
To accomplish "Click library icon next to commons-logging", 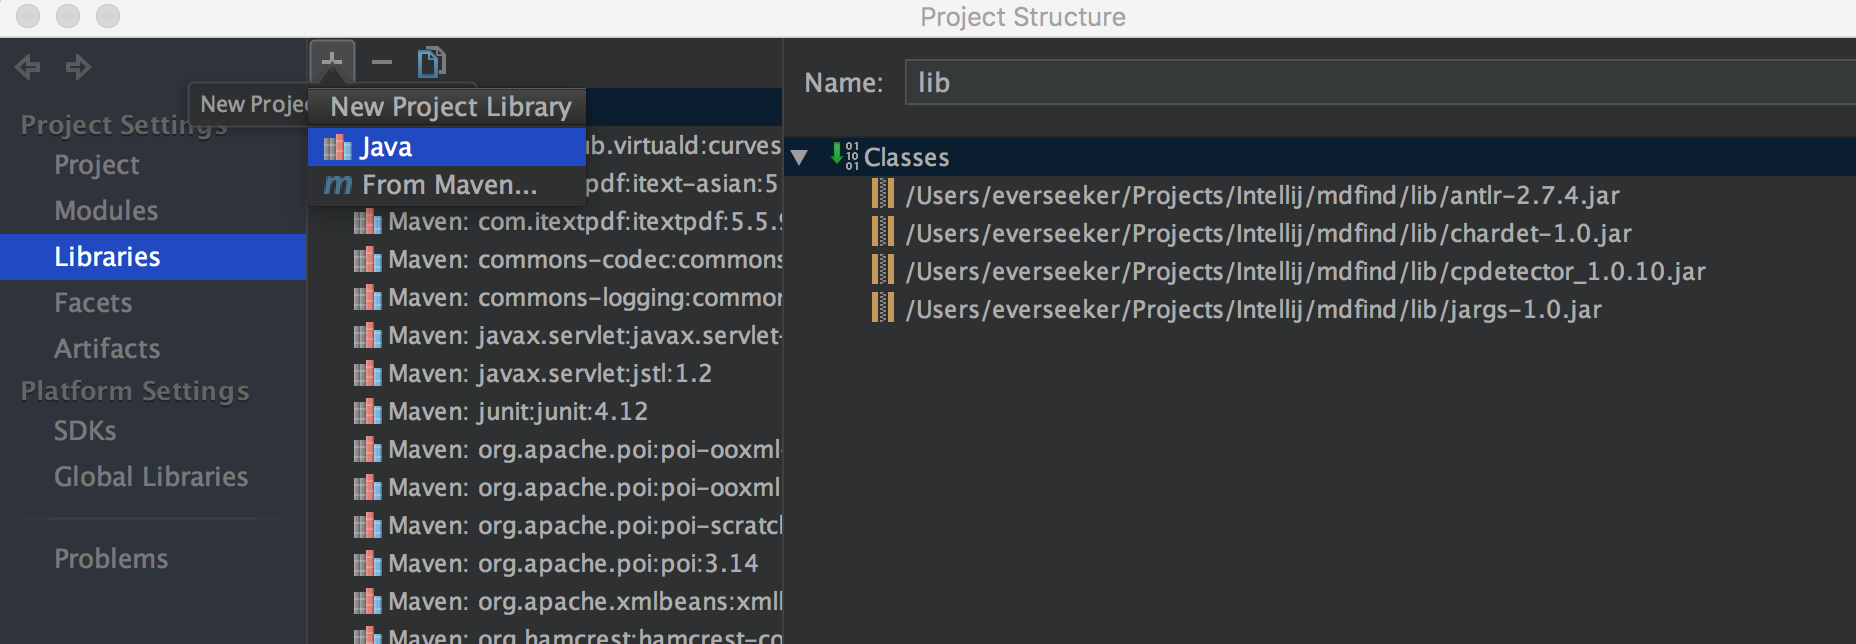I will coord(367,297).
